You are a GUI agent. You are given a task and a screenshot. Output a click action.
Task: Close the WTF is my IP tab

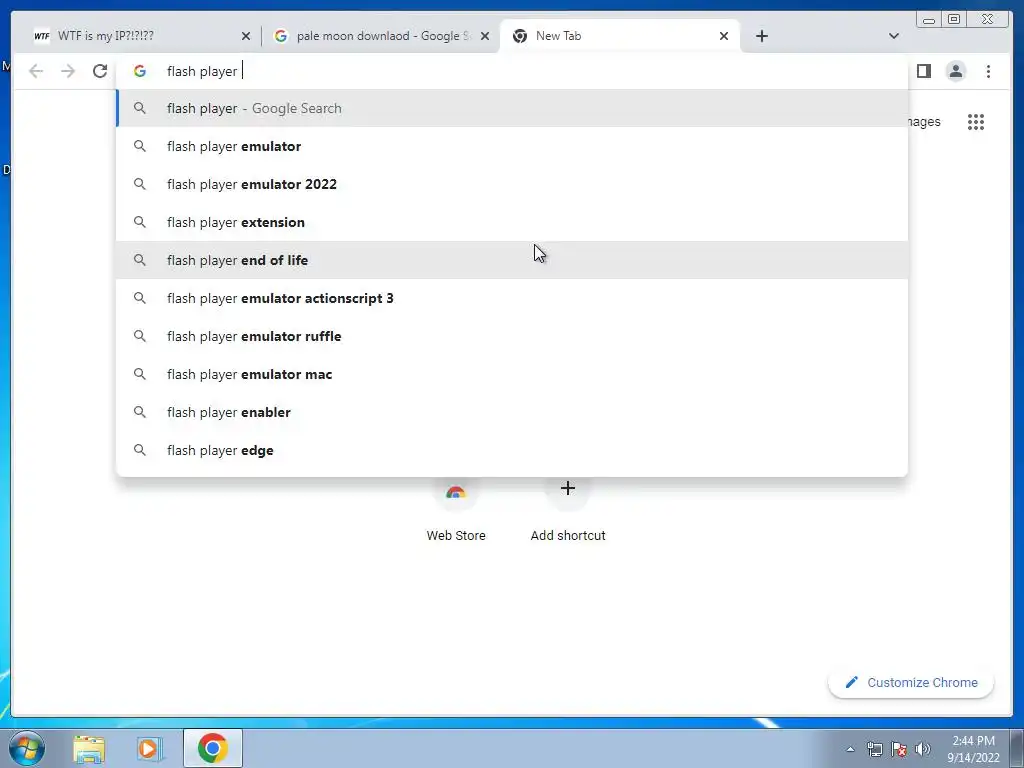point(246,37)
